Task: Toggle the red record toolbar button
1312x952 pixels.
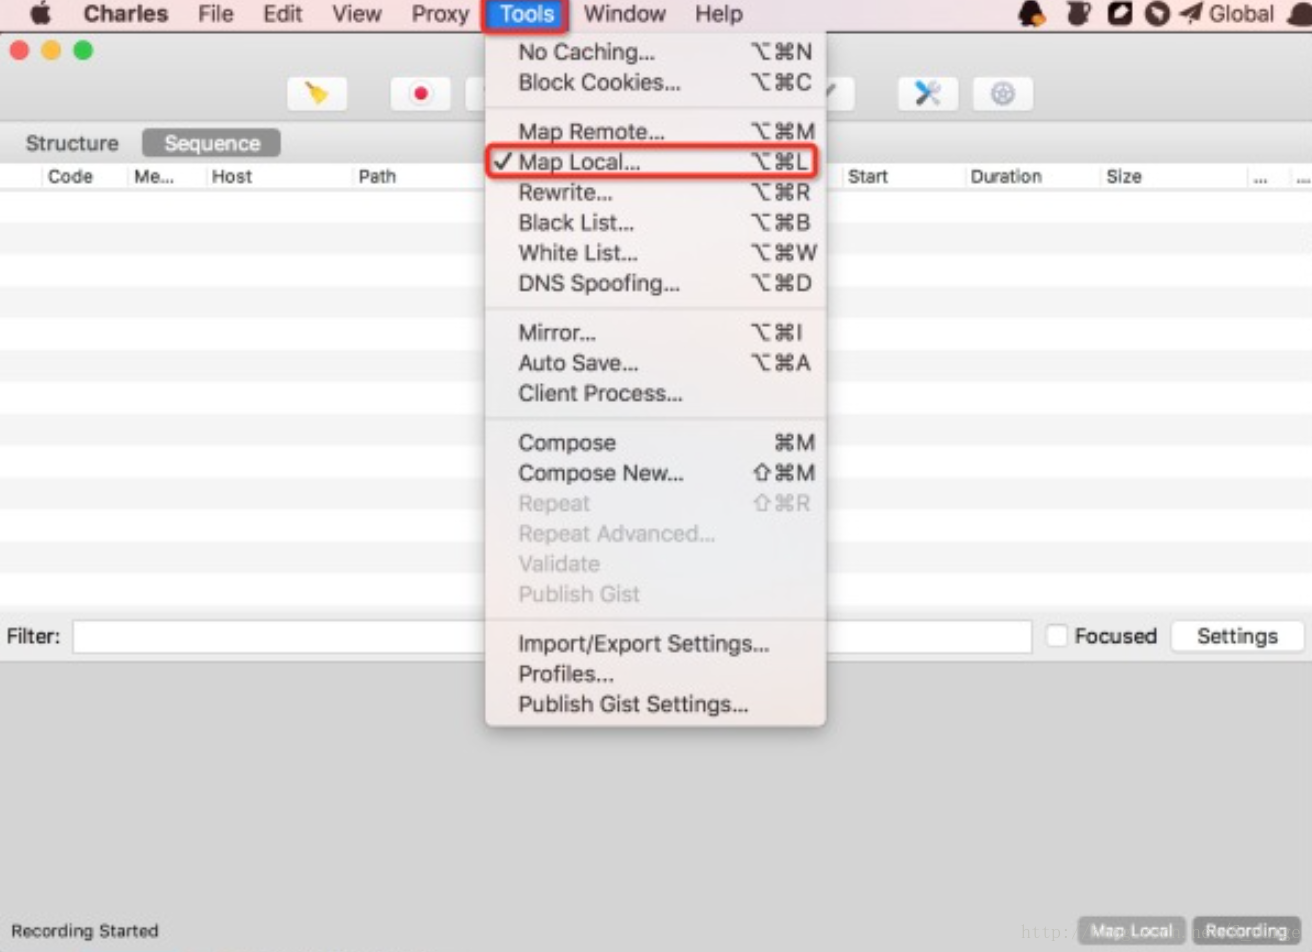Action: [x=420, y=94]
